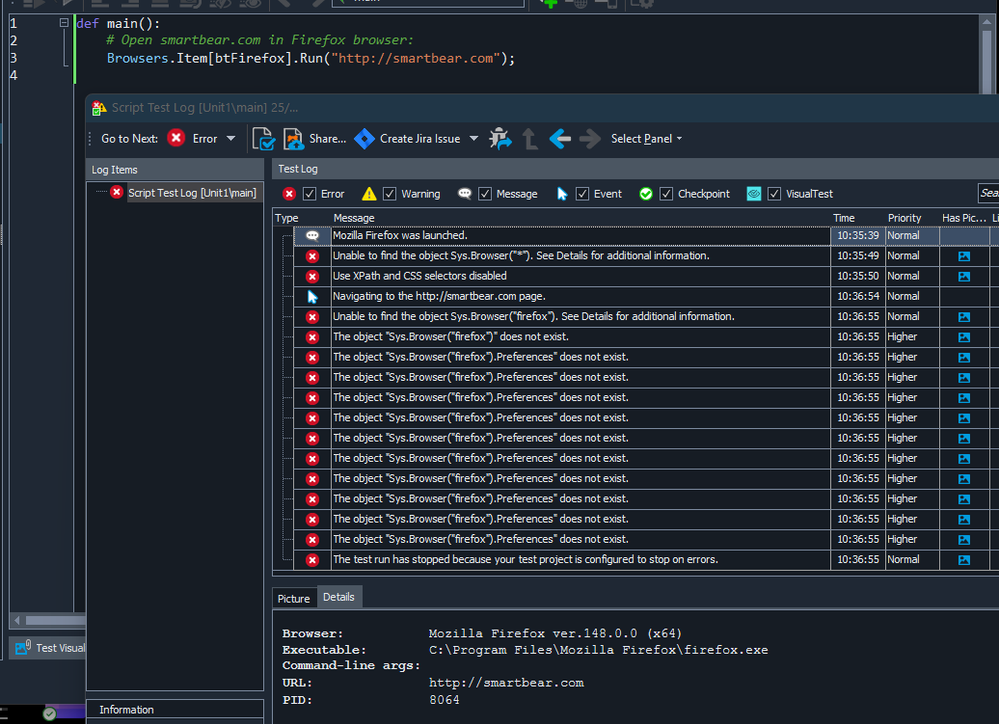The image size is (999, 724).
Task: Switch to the Picture tab
Action: (293, 598)
